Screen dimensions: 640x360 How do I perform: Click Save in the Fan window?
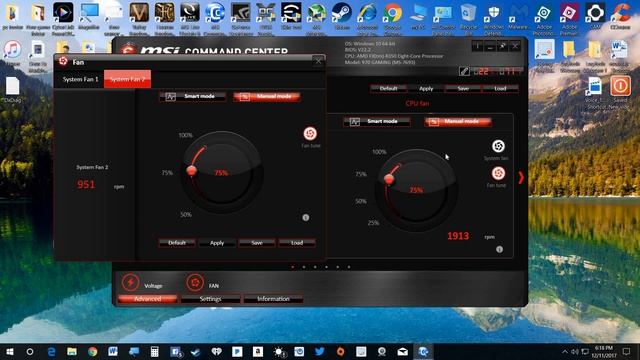pos(257,243)
